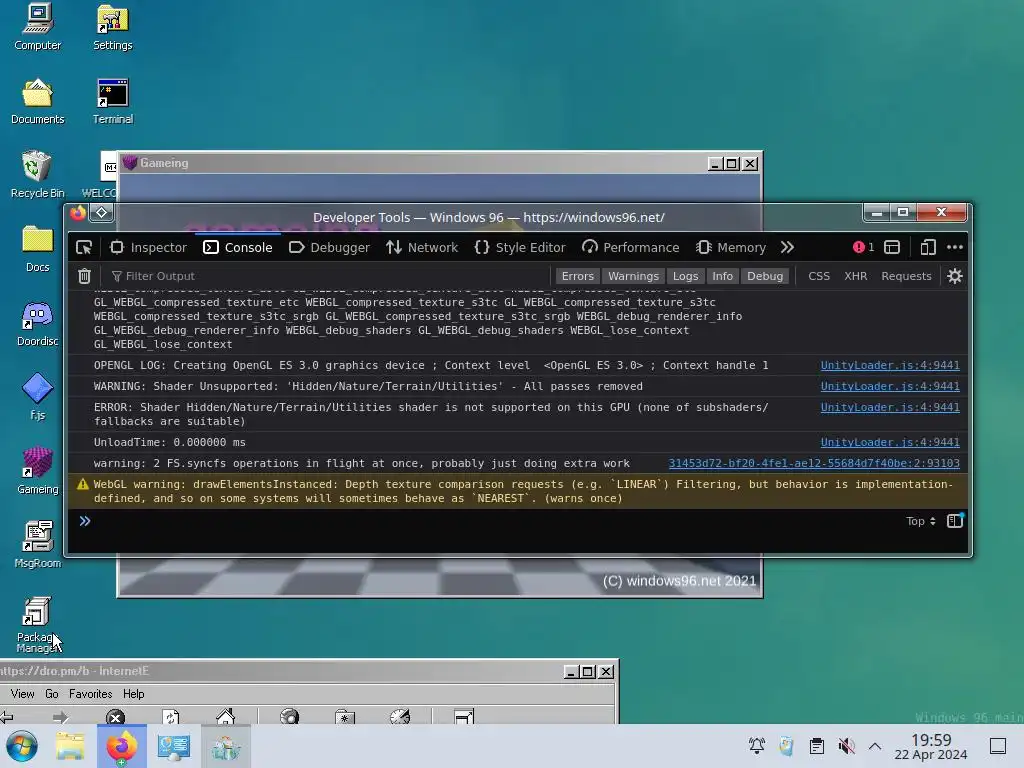Open the Package Manager desktop shortcut
Viewport: 1024px width, 768px height.
pos(37,625)
